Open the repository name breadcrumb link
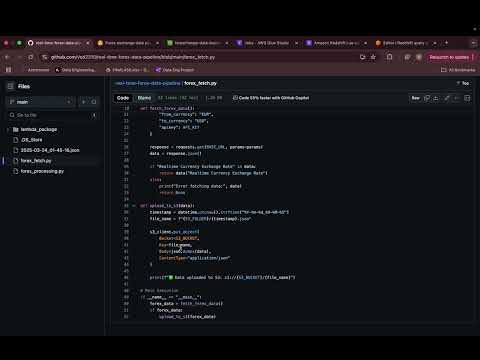 click(x=148, y=83)
